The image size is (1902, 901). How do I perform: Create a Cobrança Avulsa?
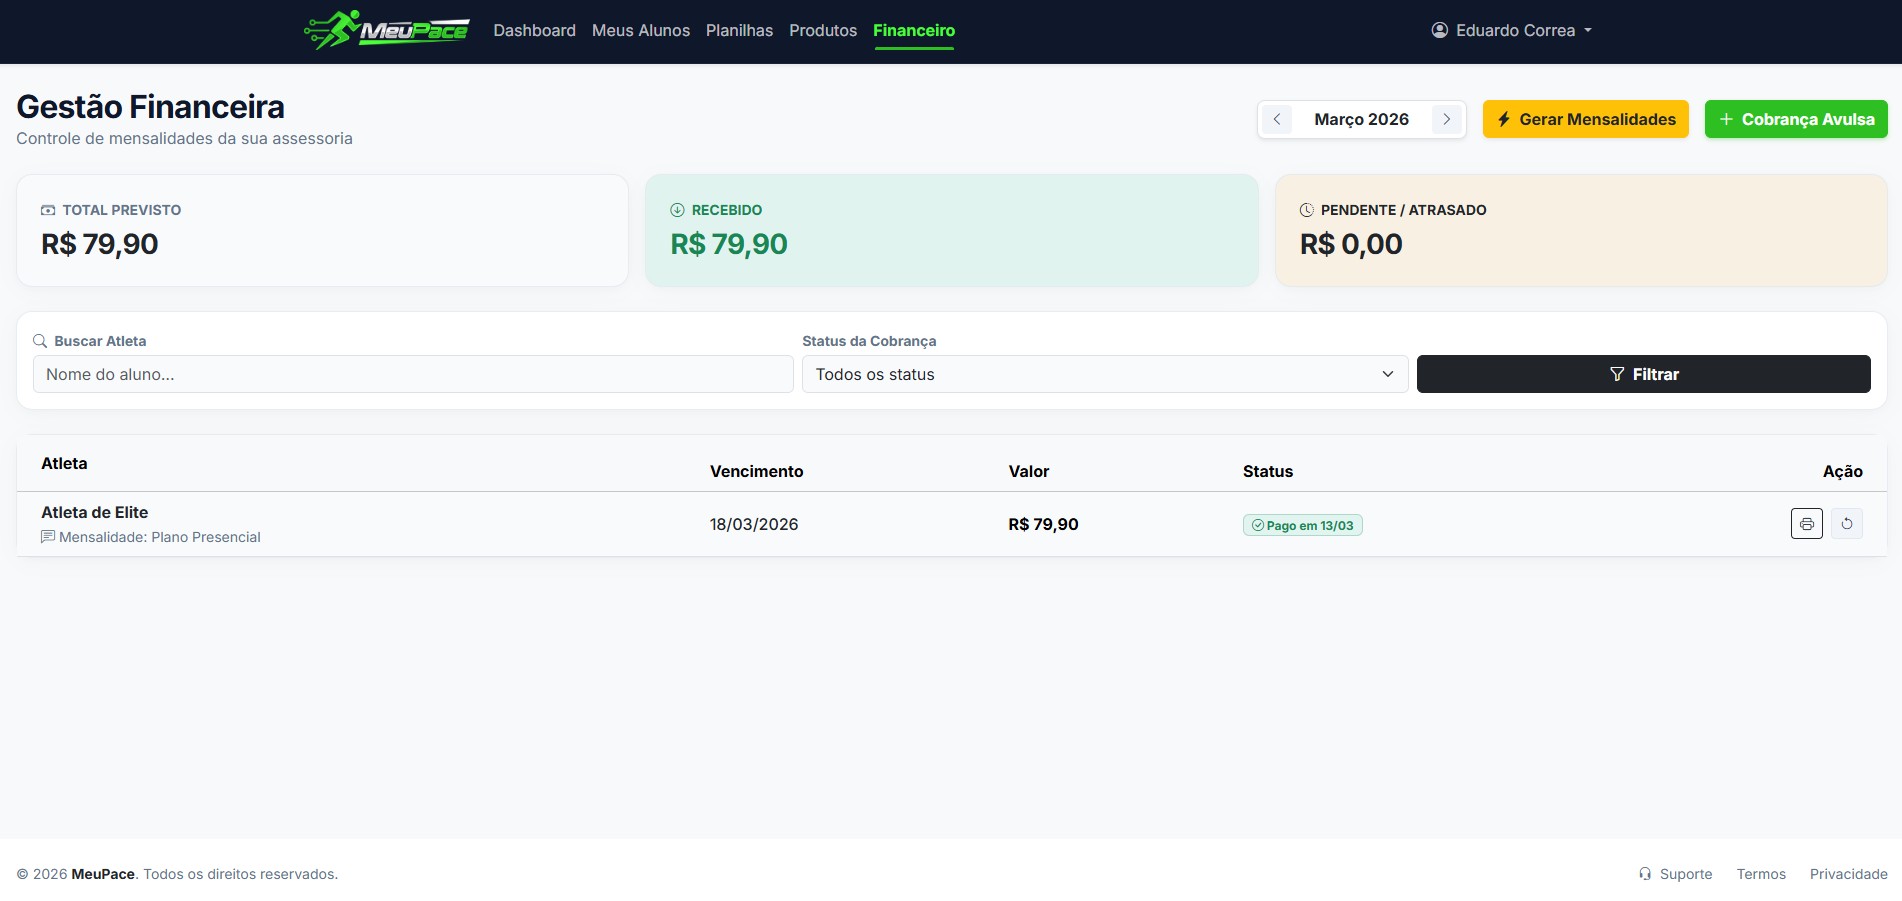1795,119
